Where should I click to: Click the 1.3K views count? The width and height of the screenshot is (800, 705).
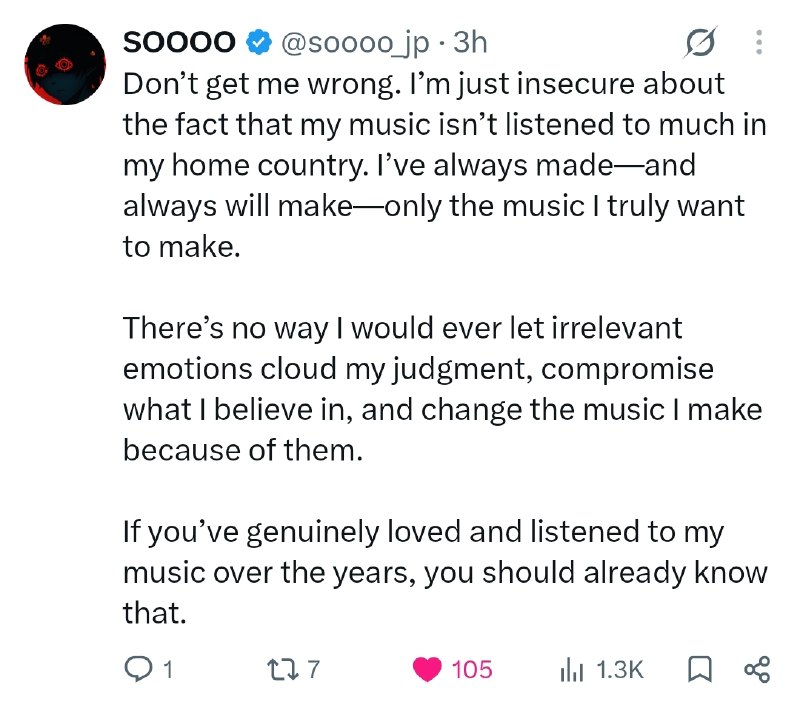(x=620, y=669)
